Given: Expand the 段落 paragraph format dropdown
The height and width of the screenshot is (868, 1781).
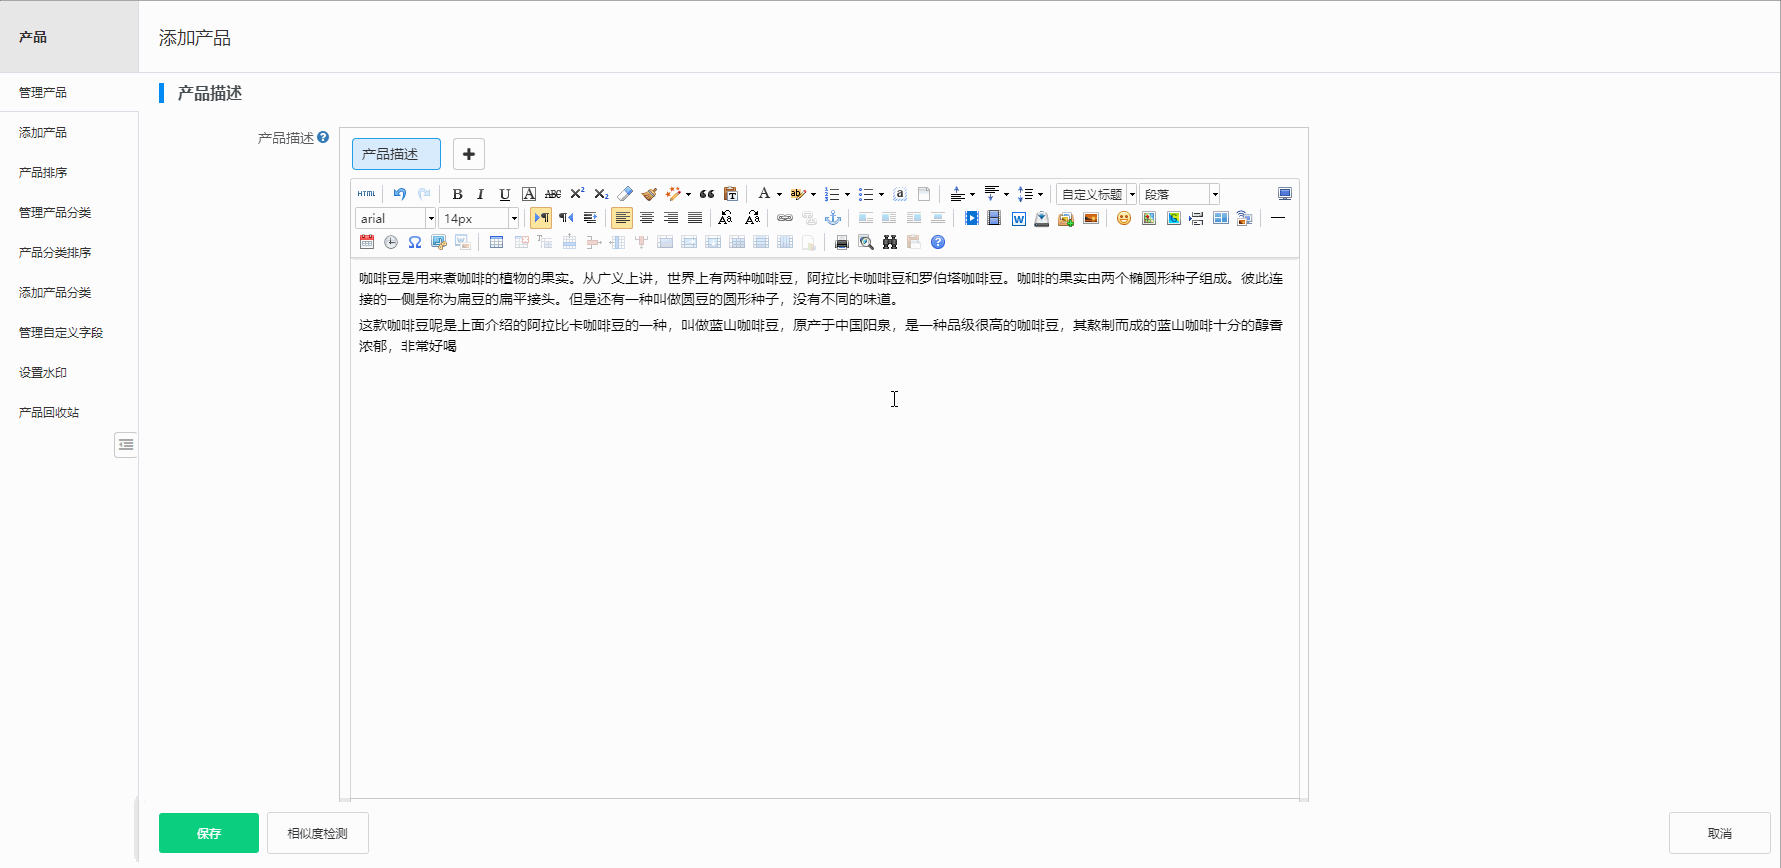Looking at the screenshot, I should pyautogui.click(x=1215, y=194).
